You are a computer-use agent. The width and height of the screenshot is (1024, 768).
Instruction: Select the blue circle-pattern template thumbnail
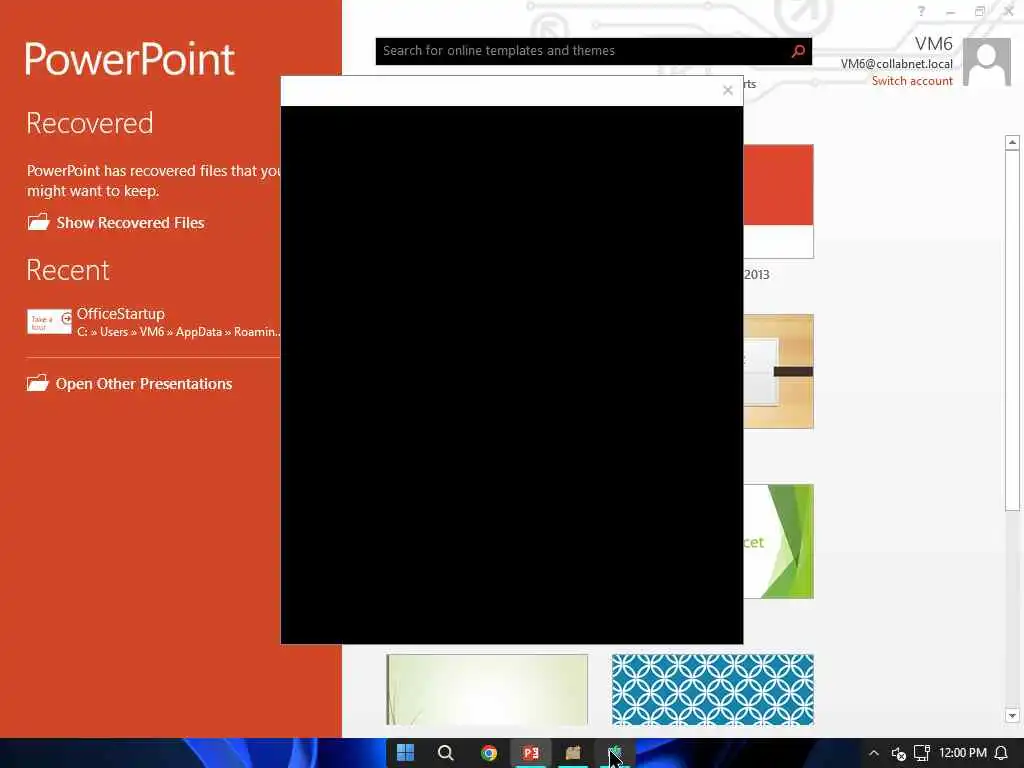[712, 690]
